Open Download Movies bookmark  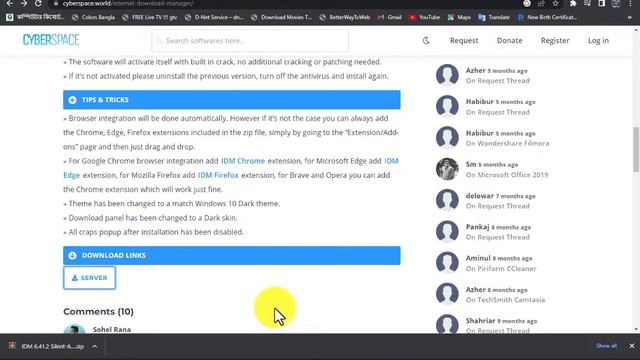(281, 17)
